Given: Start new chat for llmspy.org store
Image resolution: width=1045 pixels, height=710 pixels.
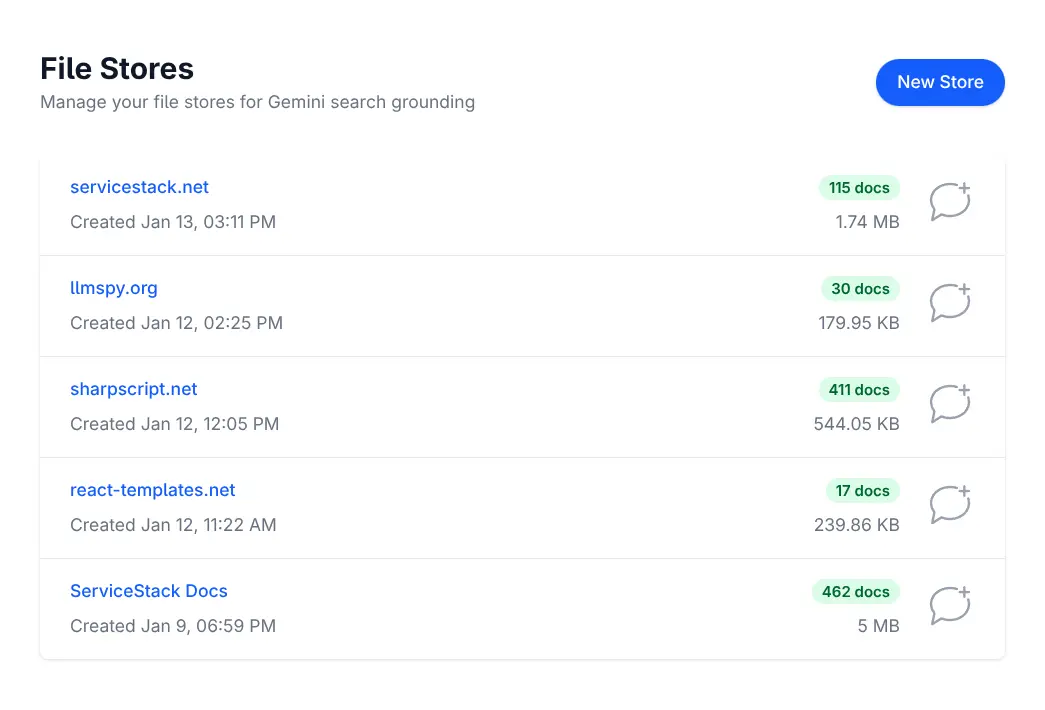Looking at the screenshot, I should pyautogui.click(x=950, y=302).
